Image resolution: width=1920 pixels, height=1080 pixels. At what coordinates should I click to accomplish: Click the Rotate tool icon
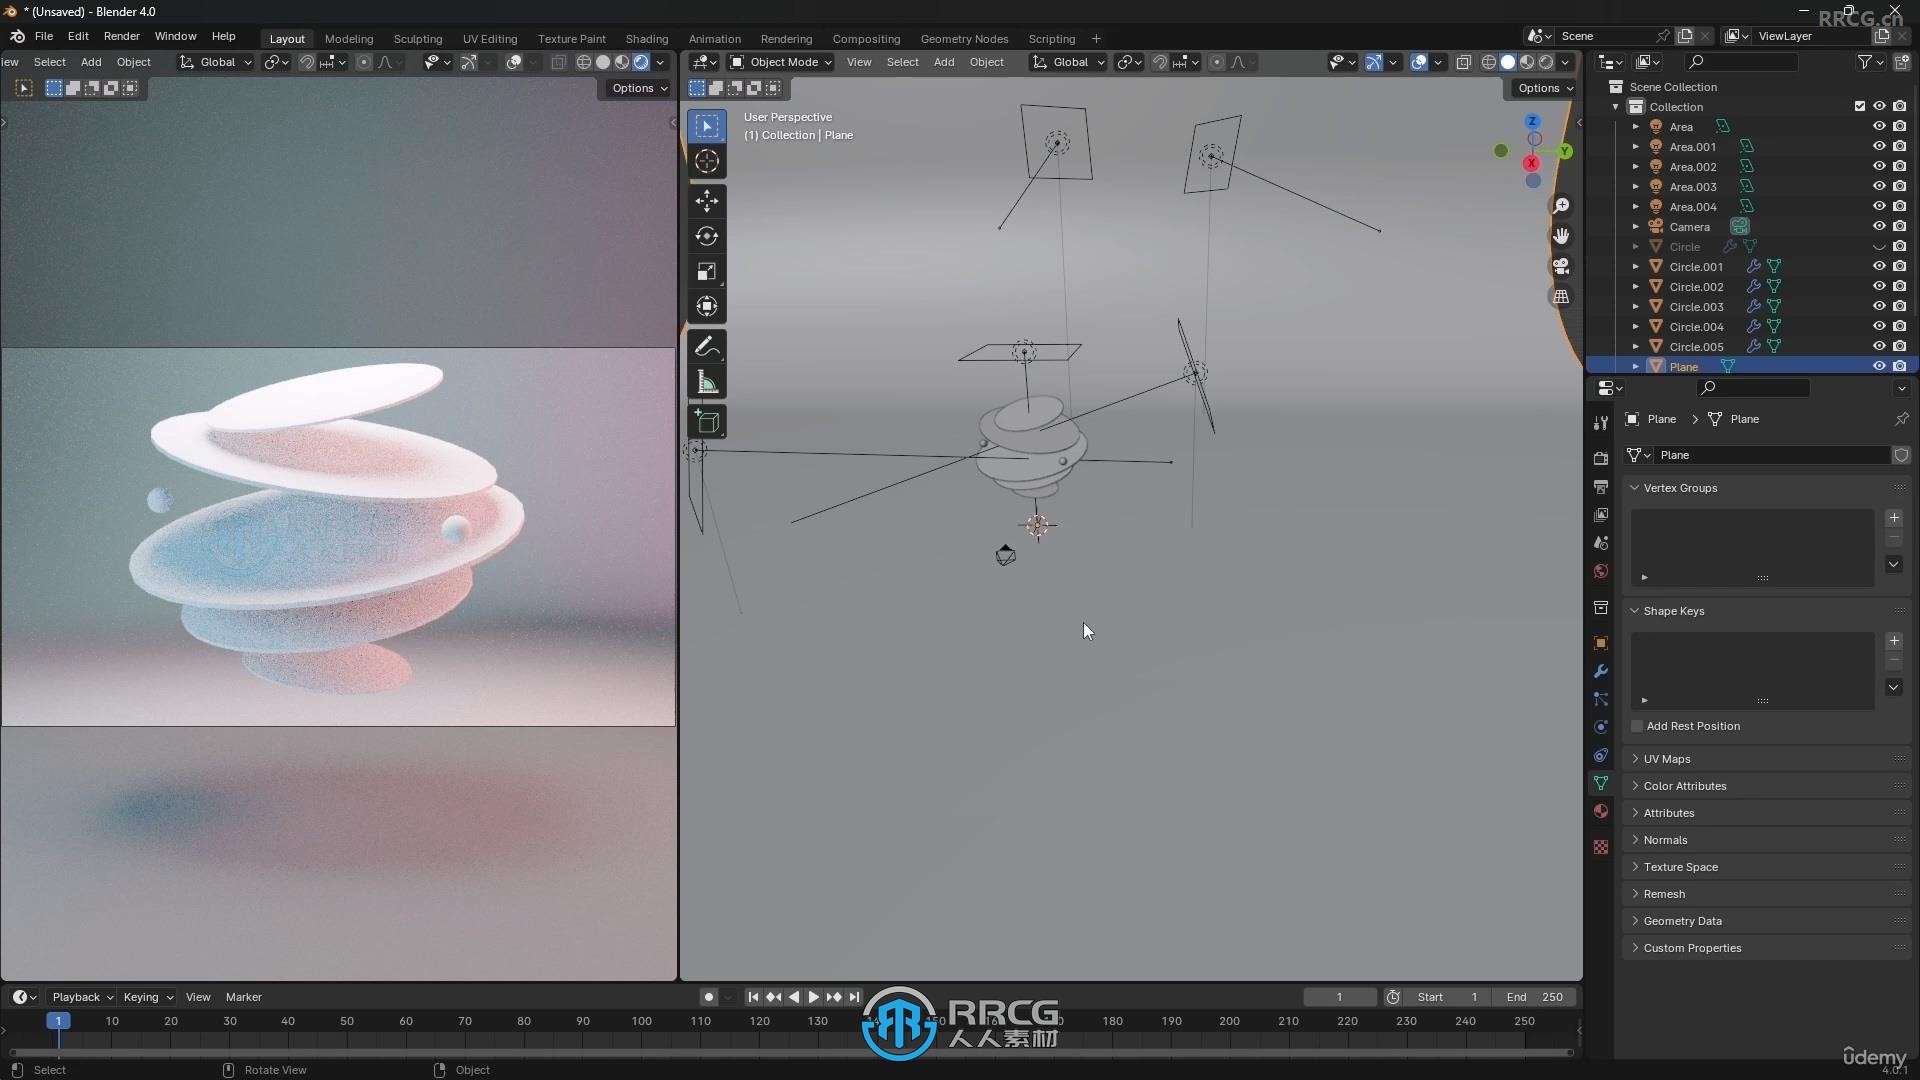click(707, 235)
